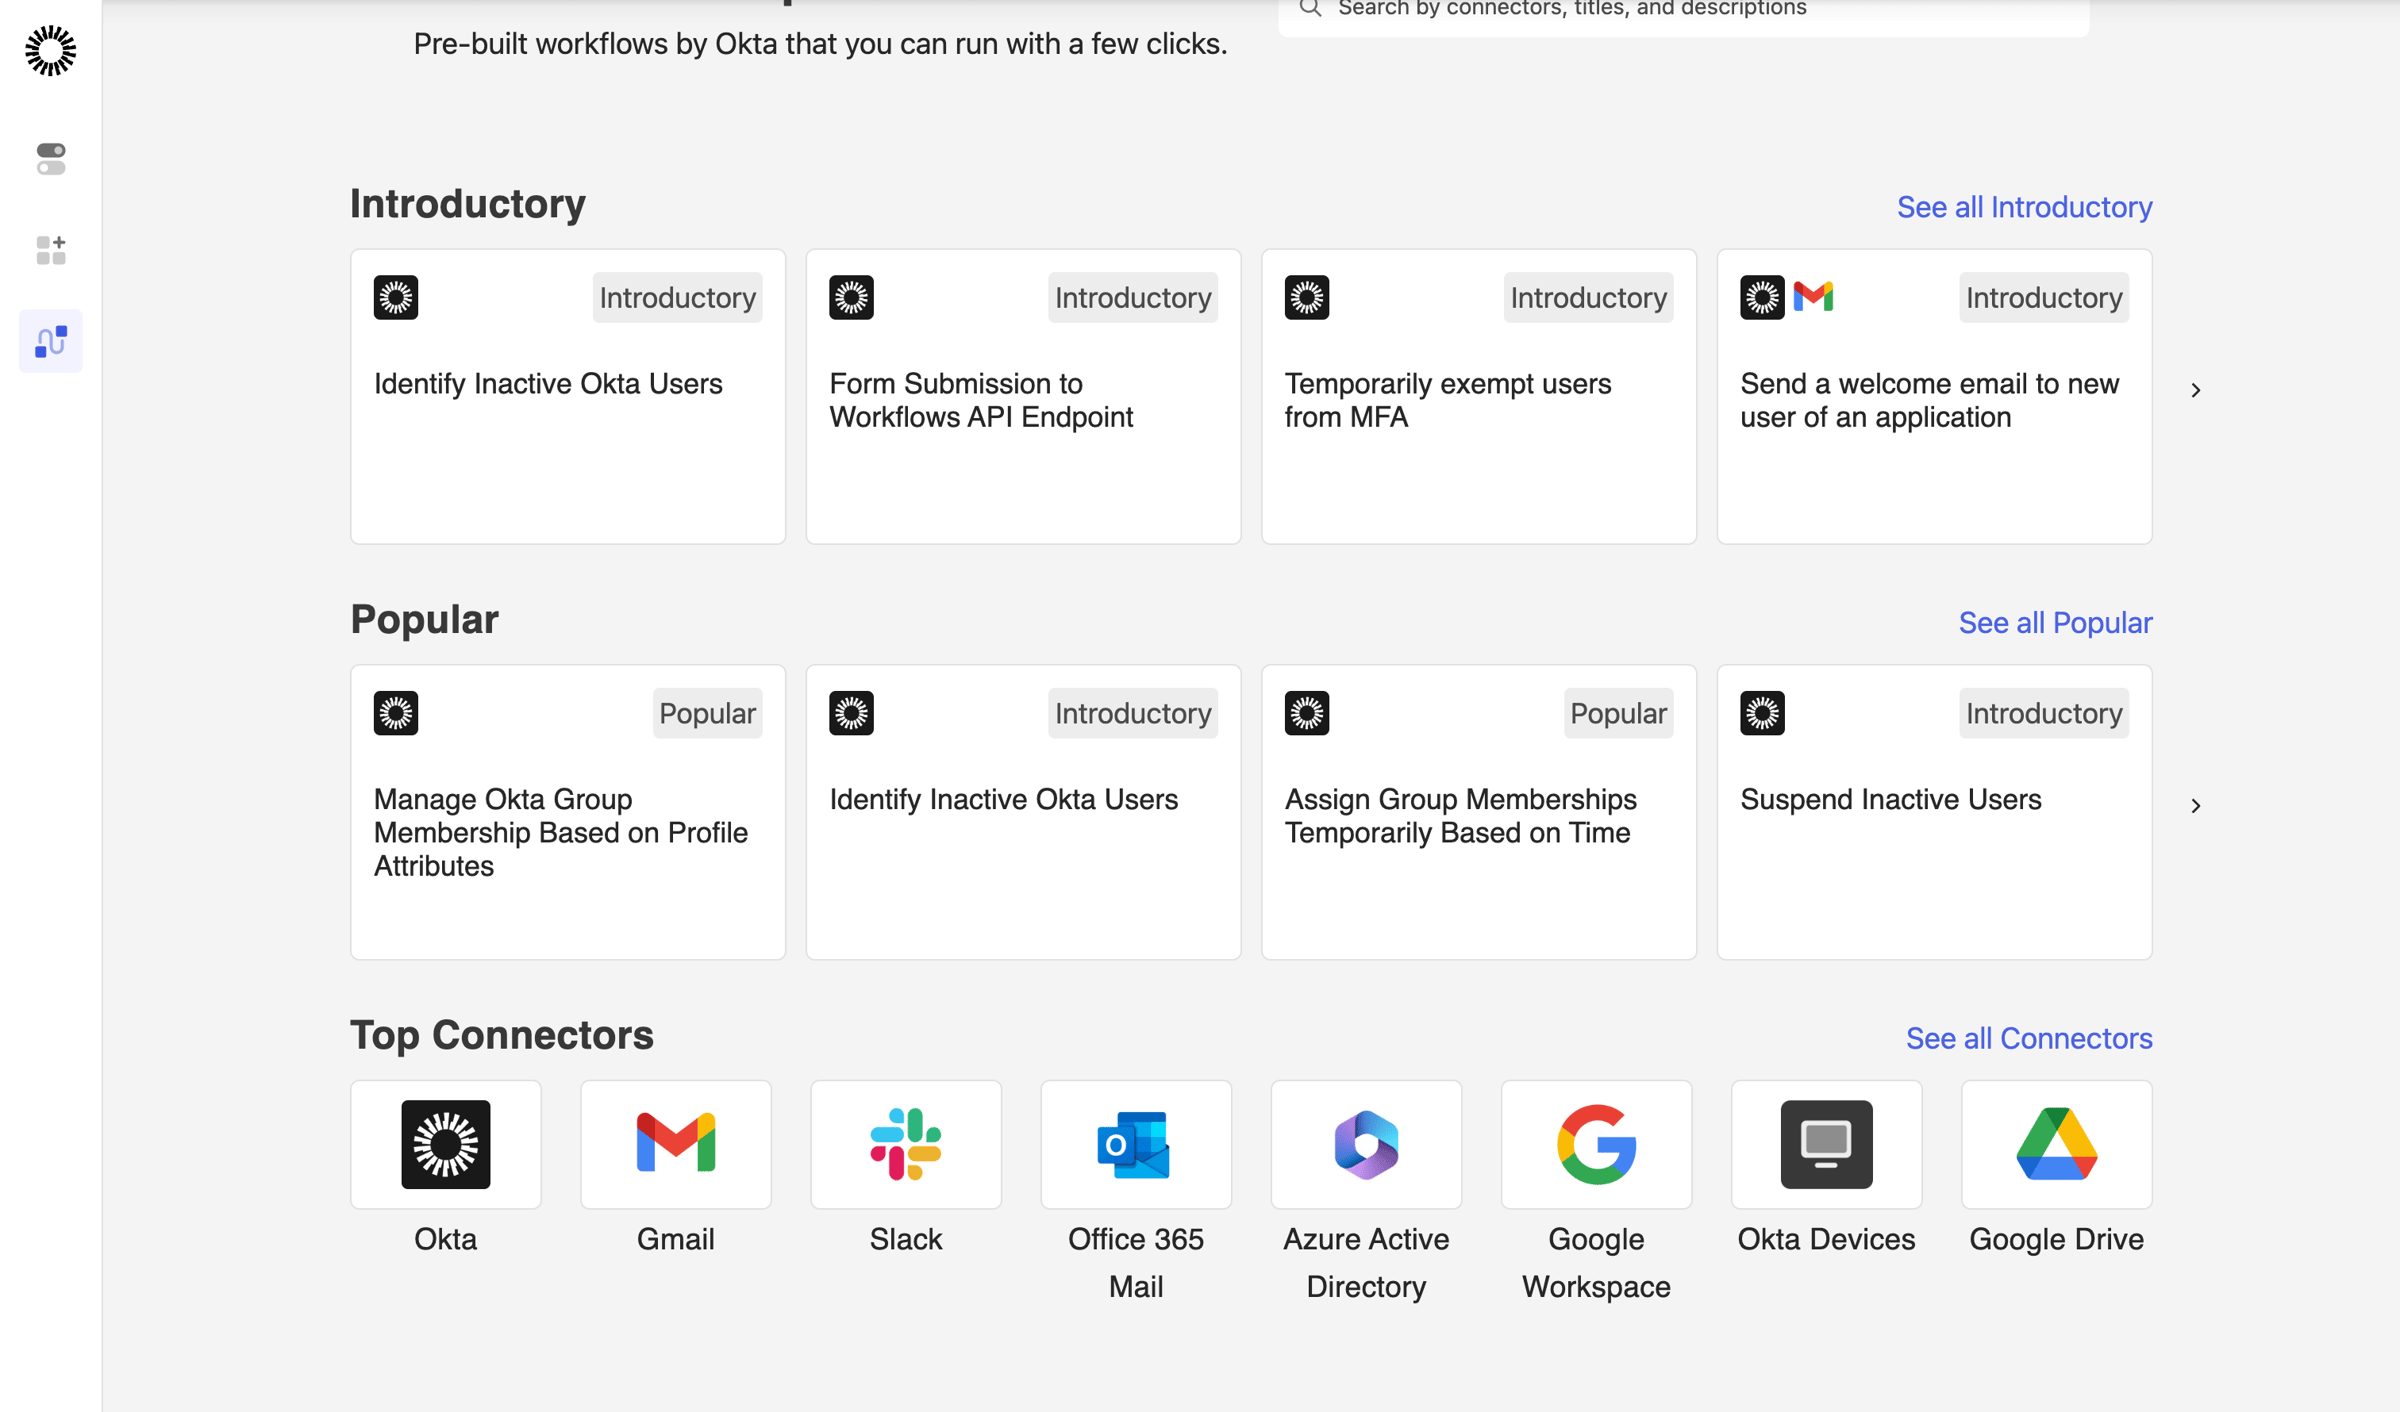Viewport: 2400px width, 1412px height.
Task: Select the Azure Active Directory connector icon
Action: (1366, 1144)
